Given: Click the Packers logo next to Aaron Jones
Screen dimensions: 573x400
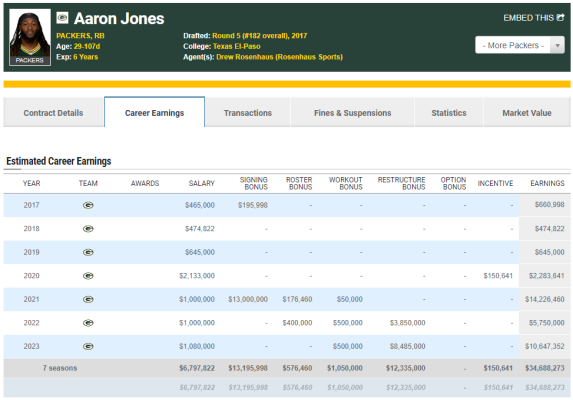Looking at the screenshot, I should [x=62, y=18].
